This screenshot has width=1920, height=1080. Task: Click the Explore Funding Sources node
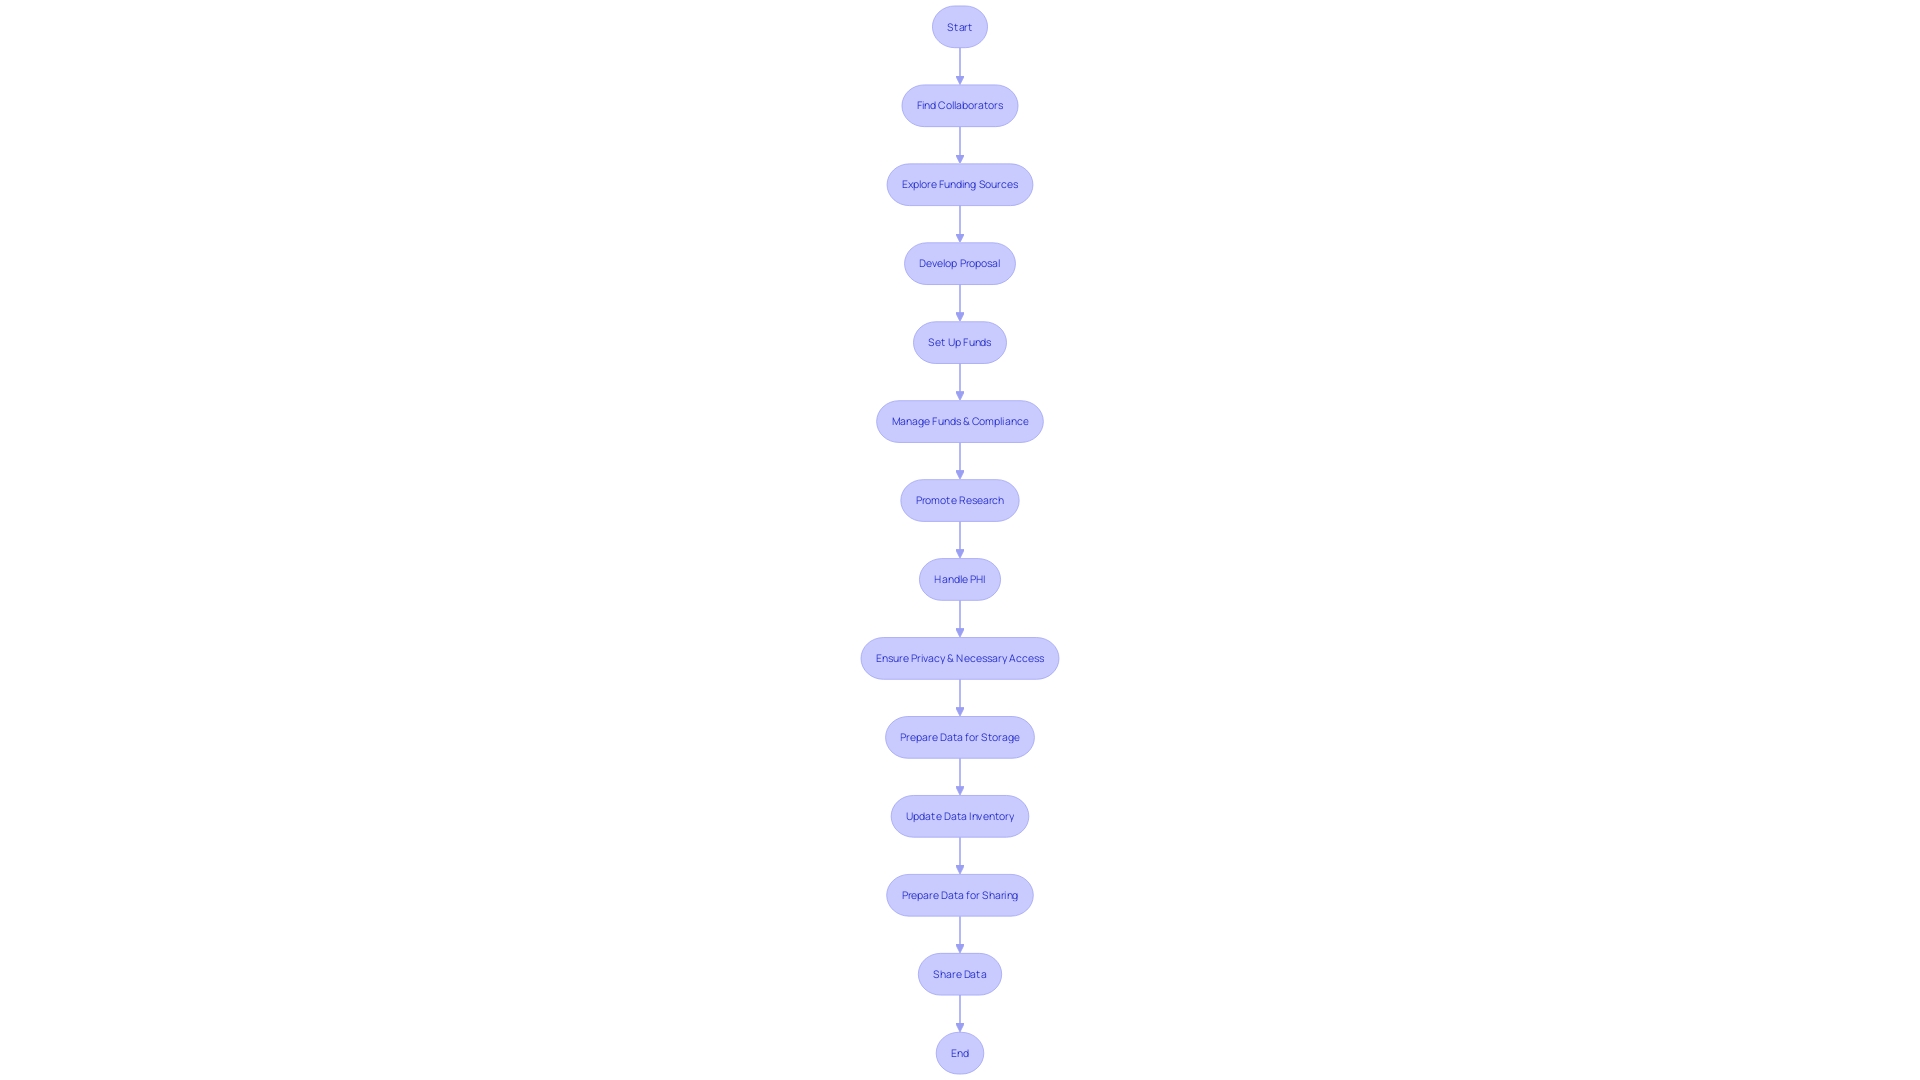(960, 183)
